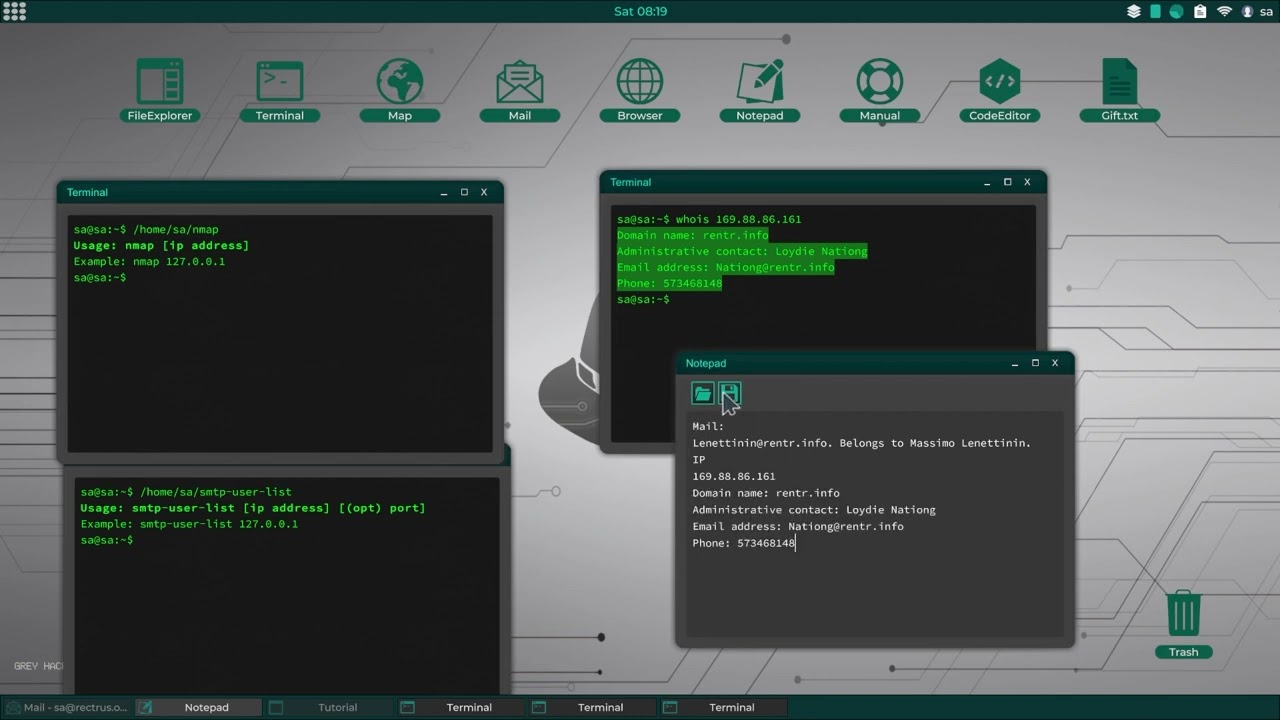1280x720 pixels.
Task: Click the open-file folder icon in Notepad
Action: 703,393
